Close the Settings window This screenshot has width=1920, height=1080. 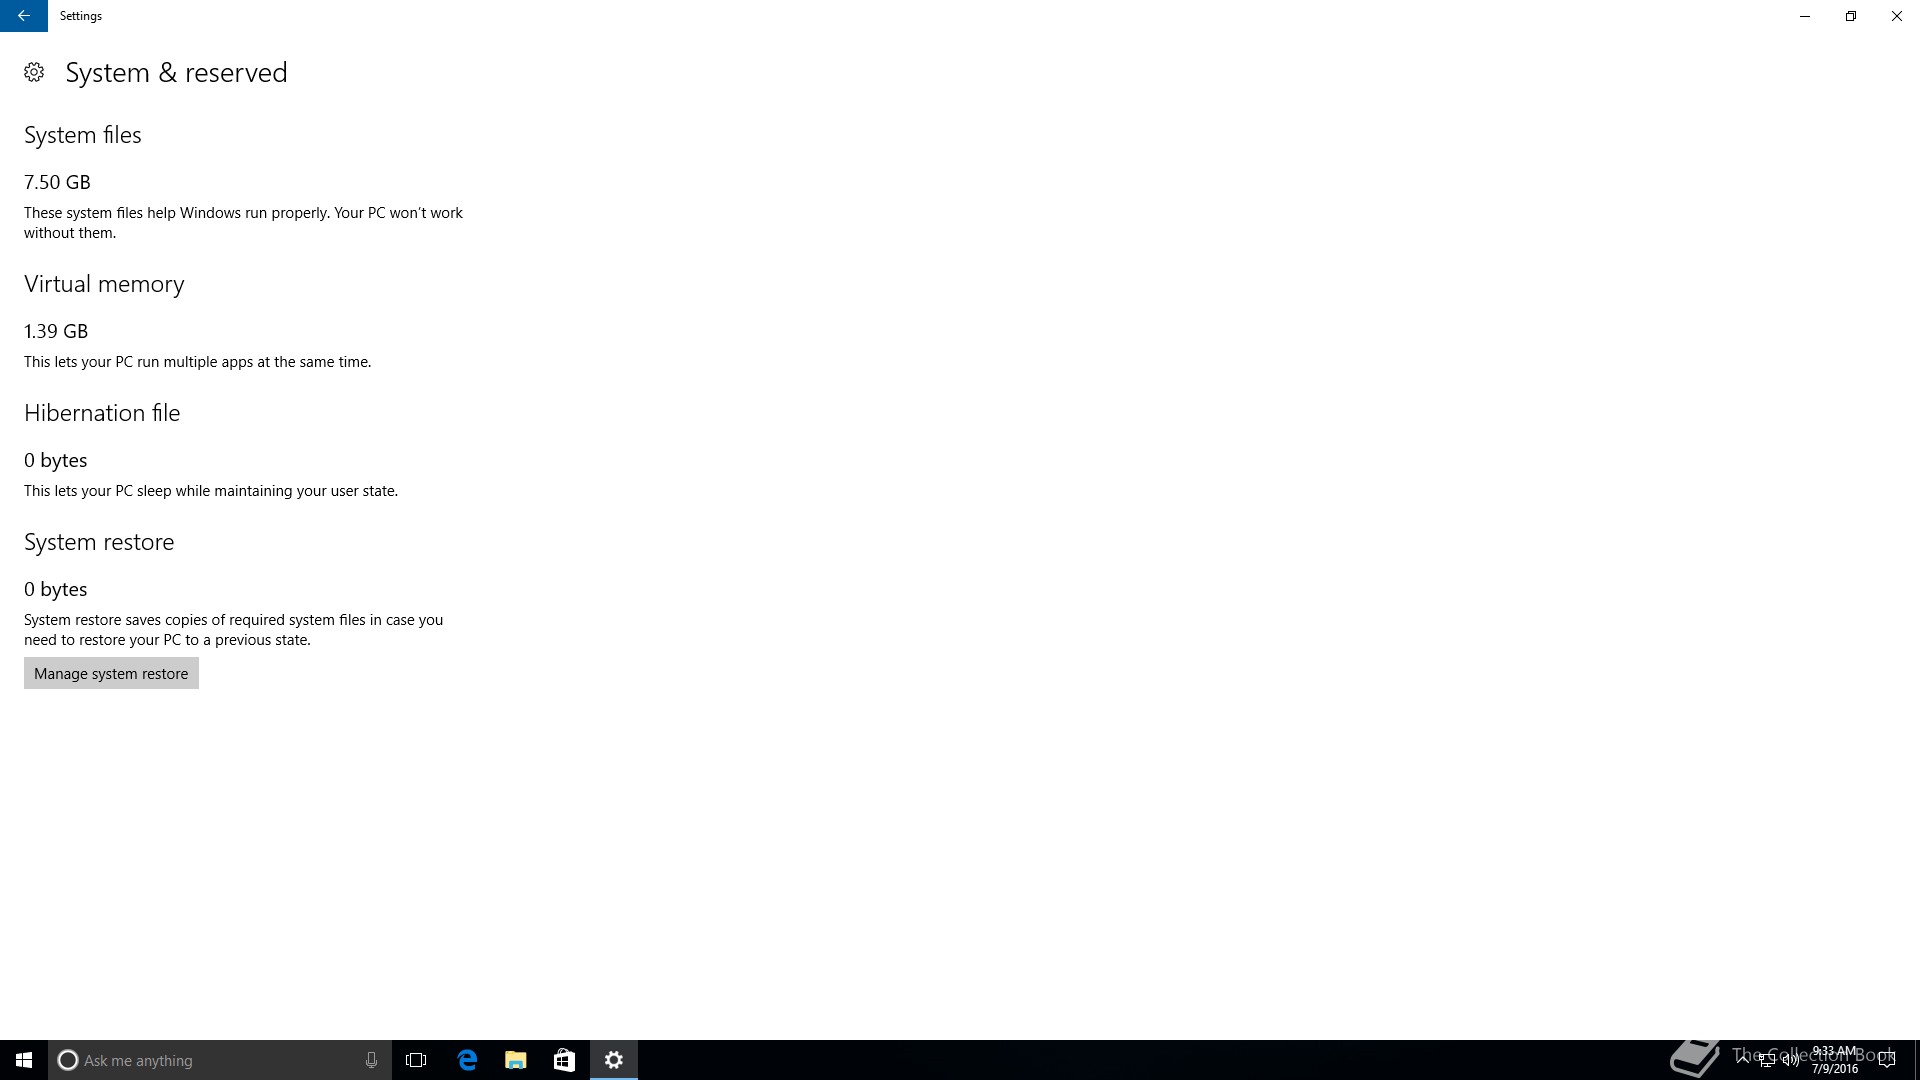pyautogui.click(x=1896, y=16)
